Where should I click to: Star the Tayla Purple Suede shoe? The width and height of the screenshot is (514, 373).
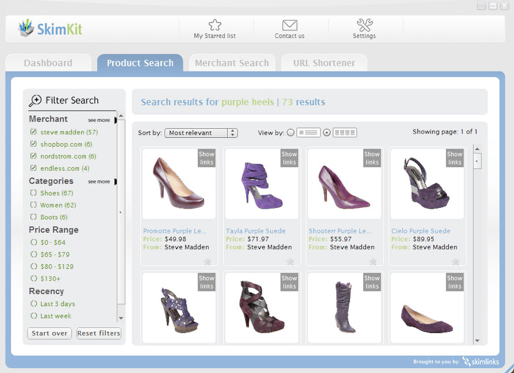pyautogui.click(x=290, y=261)
